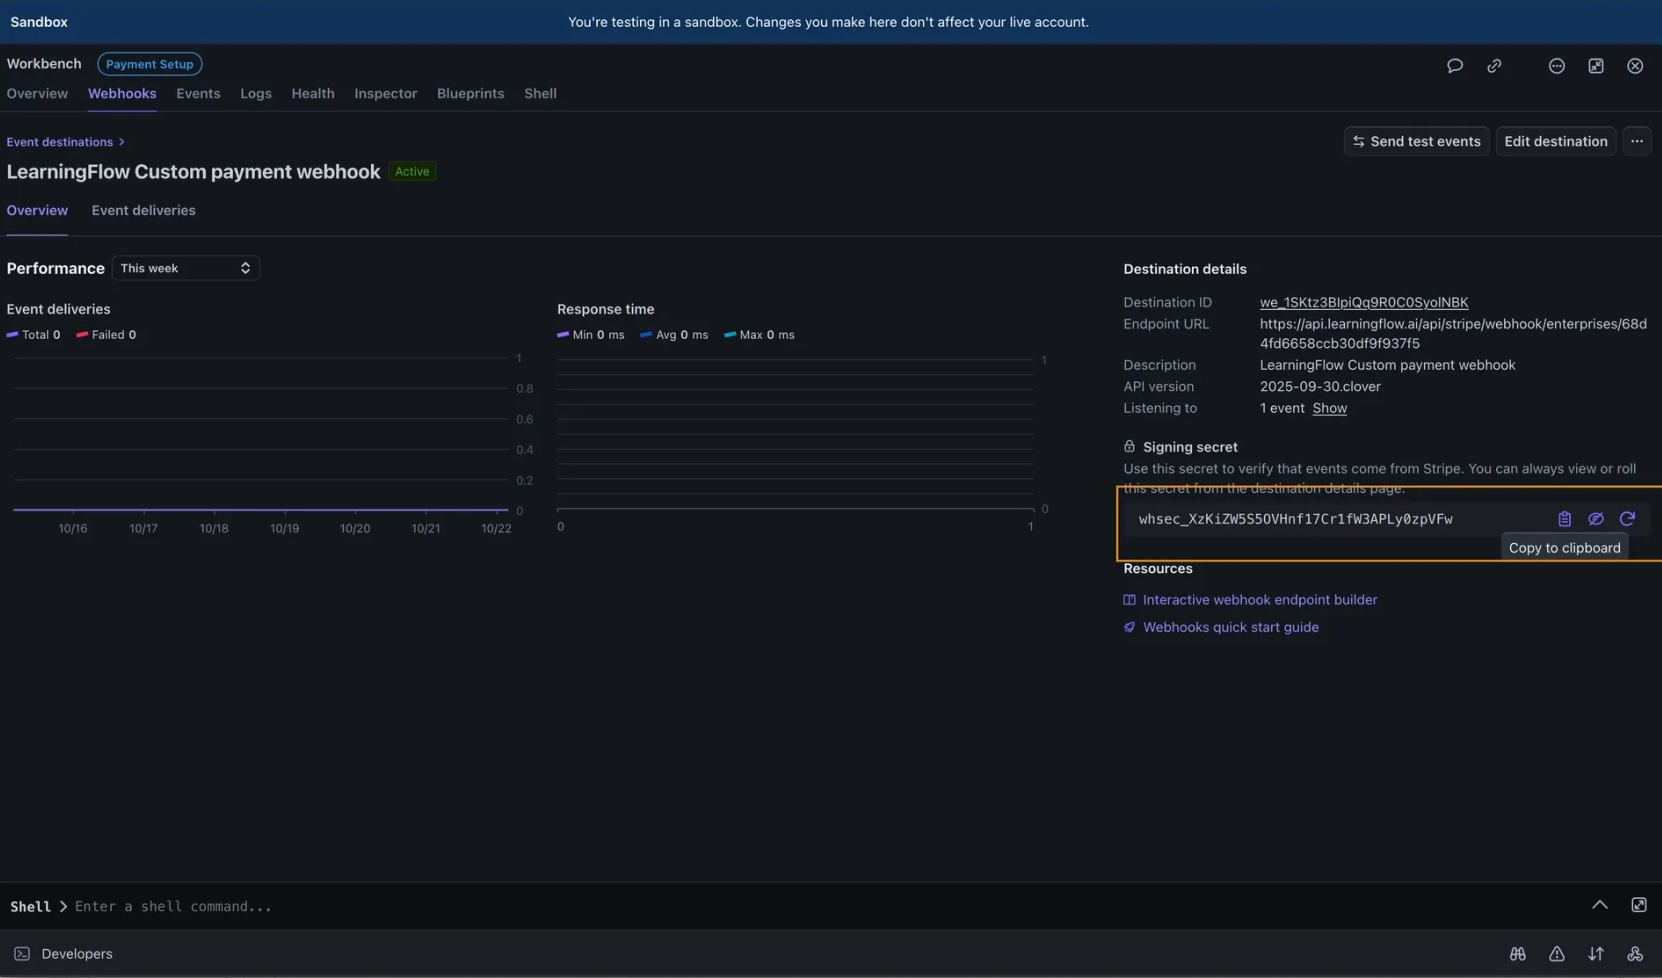The image size is (1662, 978).
Task: Click the Send test events button
Action: [x=1416, y=141]
